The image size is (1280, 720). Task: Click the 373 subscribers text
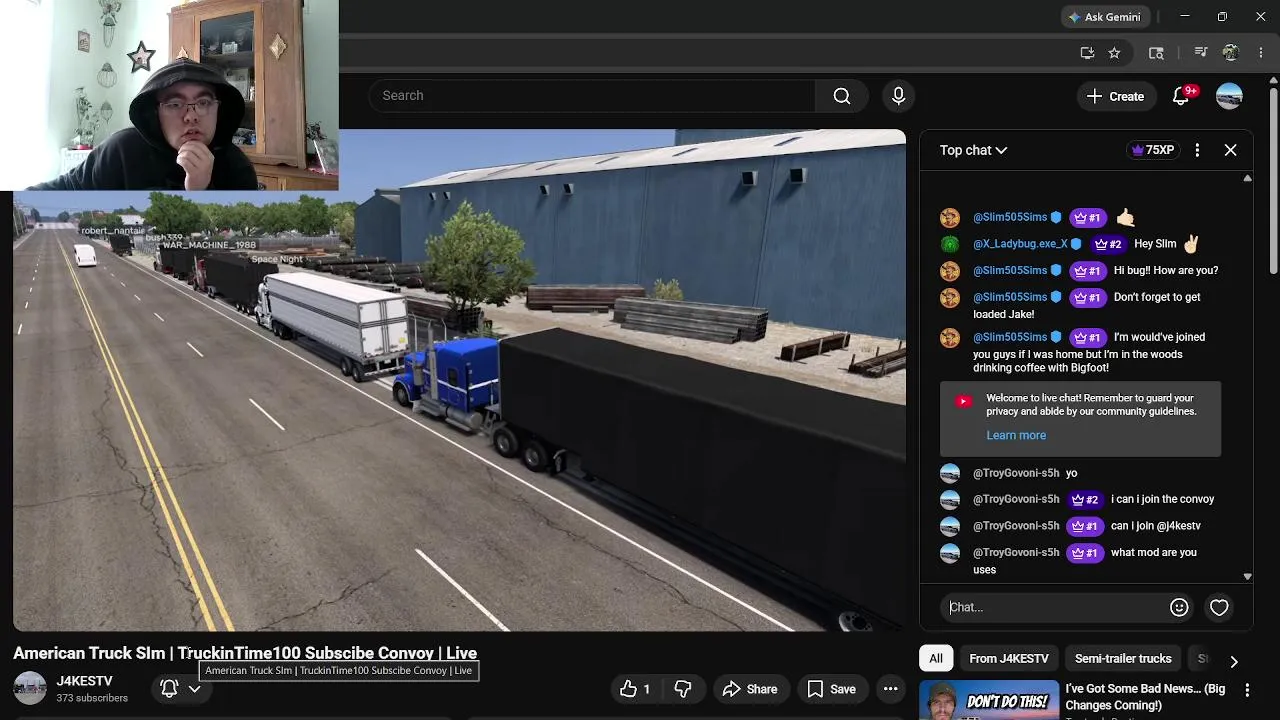pyautogui.click(x=92, y=698)
